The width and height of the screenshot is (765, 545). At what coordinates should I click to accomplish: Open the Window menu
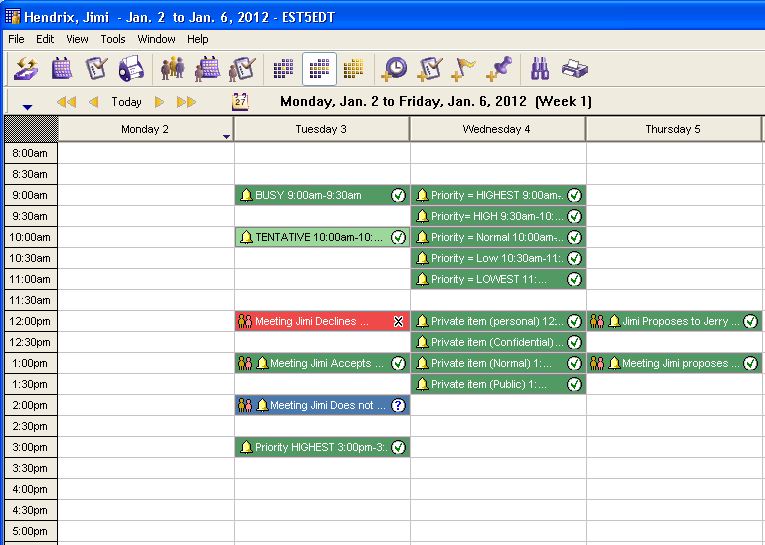156,39
